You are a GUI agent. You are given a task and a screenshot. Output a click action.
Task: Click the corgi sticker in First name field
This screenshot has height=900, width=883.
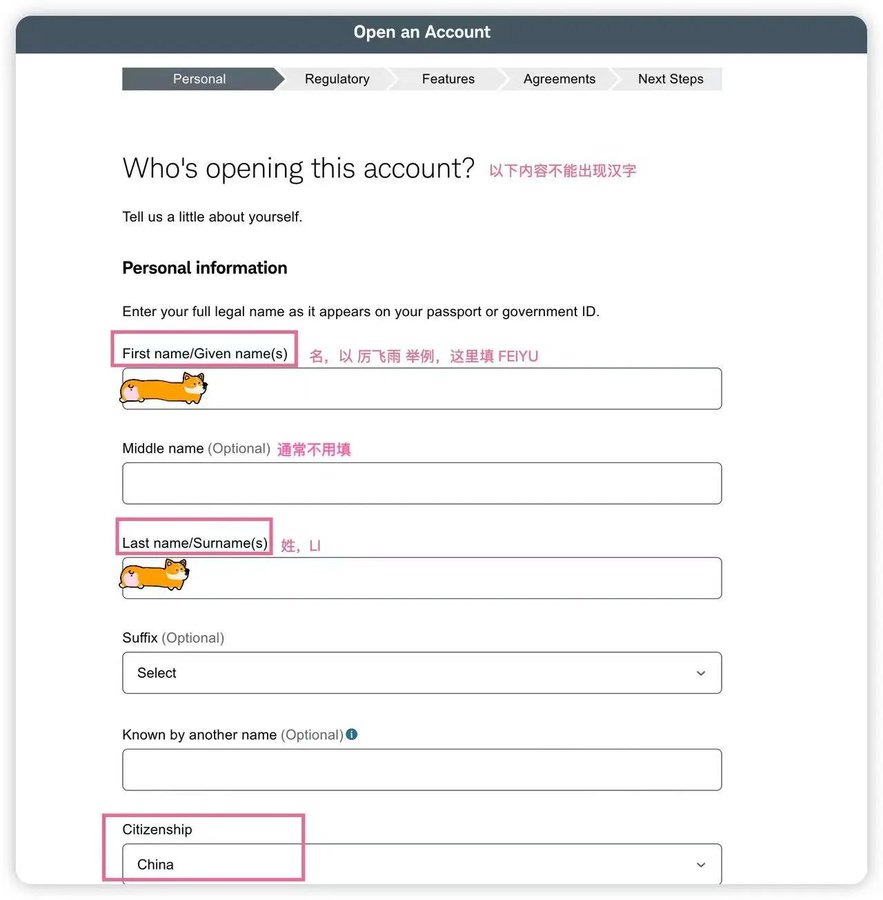(163, 388)
